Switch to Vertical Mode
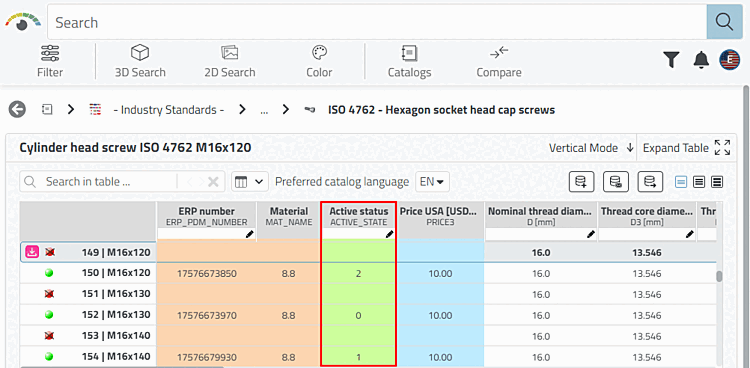Screen dimensions: 750x368 [592, 148]
